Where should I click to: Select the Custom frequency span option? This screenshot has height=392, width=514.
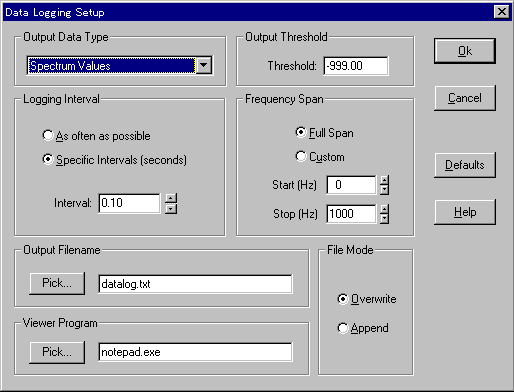pos(320,157)
